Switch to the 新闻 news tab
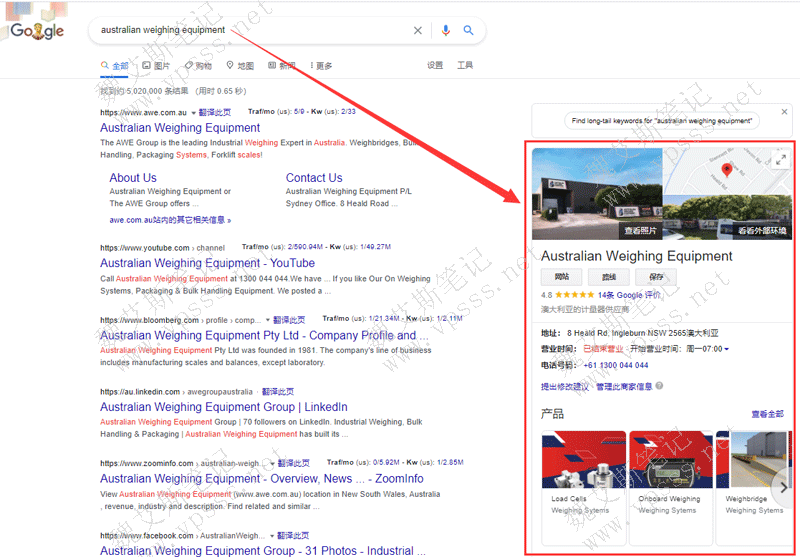Screen dimensions: 800x557 pyautogui.click(x=282, y=66)
